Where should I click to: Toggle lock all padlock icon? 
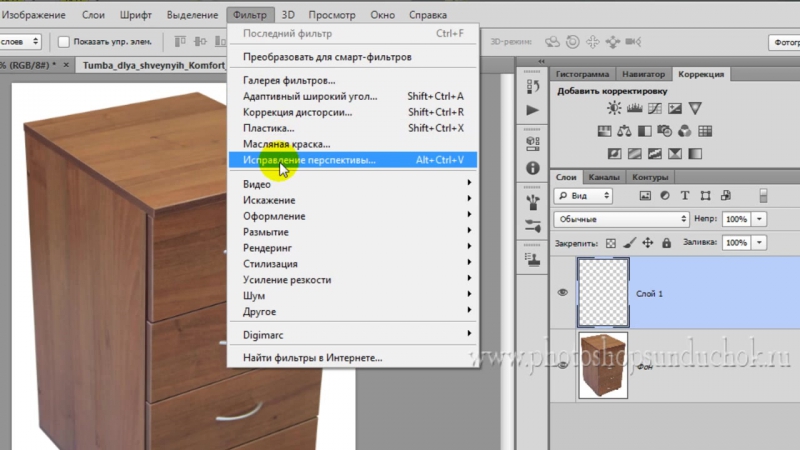click(666, 243)
